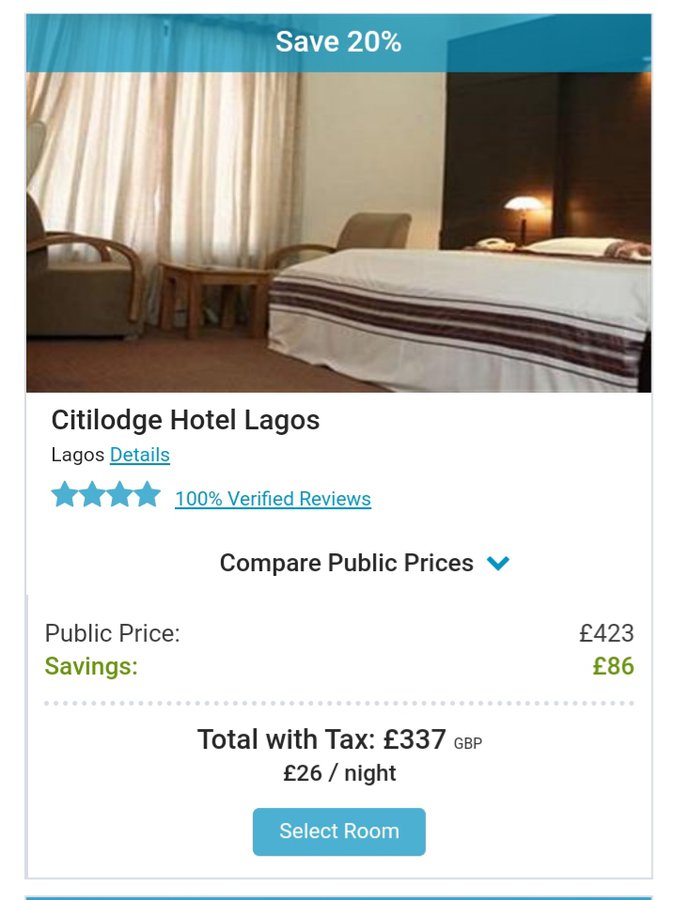Open the 100% Verified Reviews link
The width and height of the screenshot is (675, 900).
click(272, 499)
